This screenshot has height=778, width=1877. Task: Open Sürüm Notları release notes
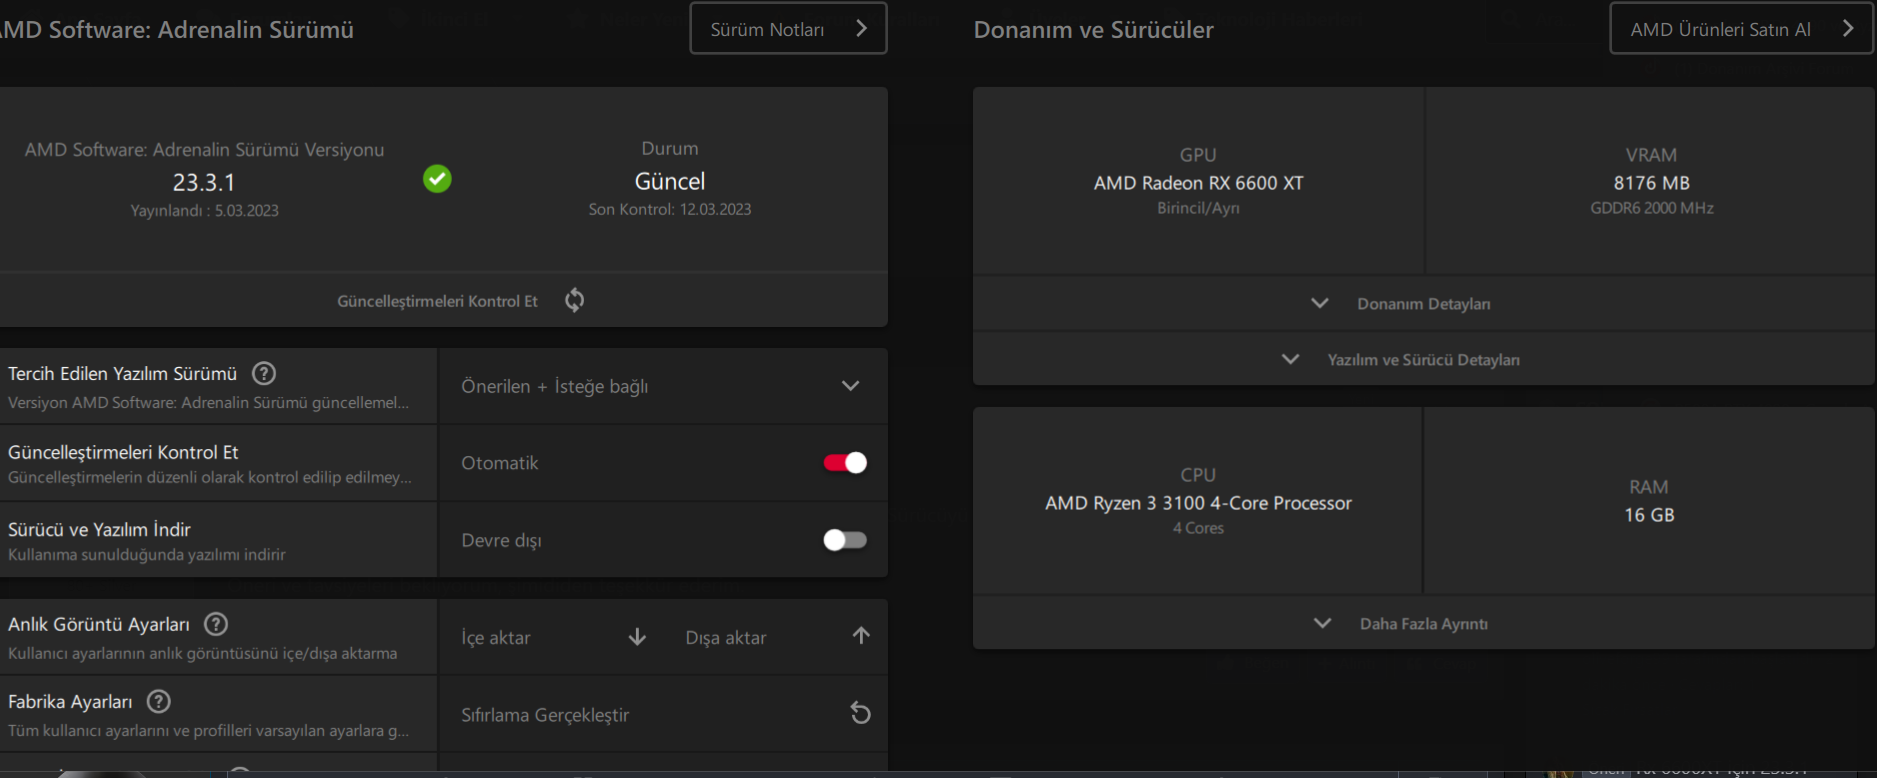[x=788, y=29]
